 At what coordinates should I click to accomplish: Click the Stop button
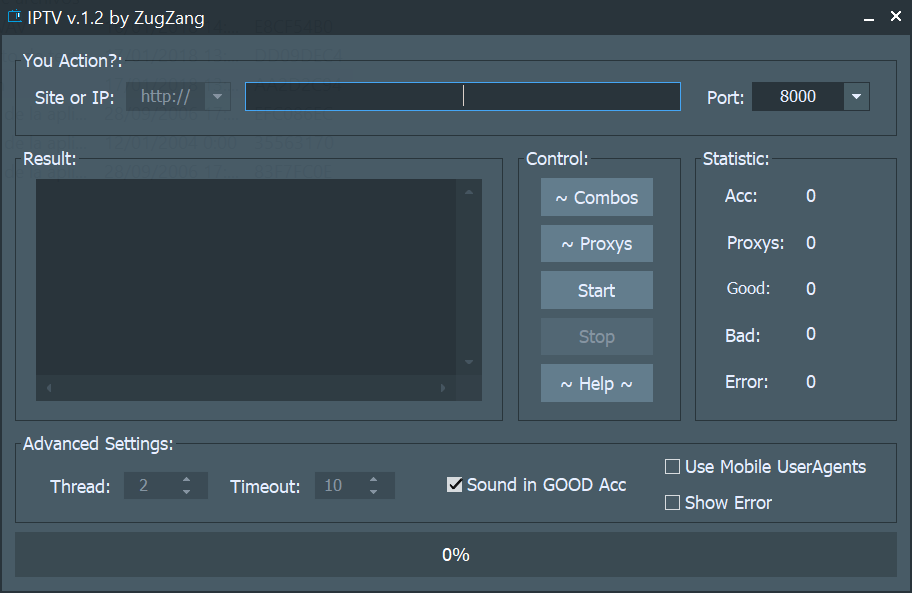point(596,337)
